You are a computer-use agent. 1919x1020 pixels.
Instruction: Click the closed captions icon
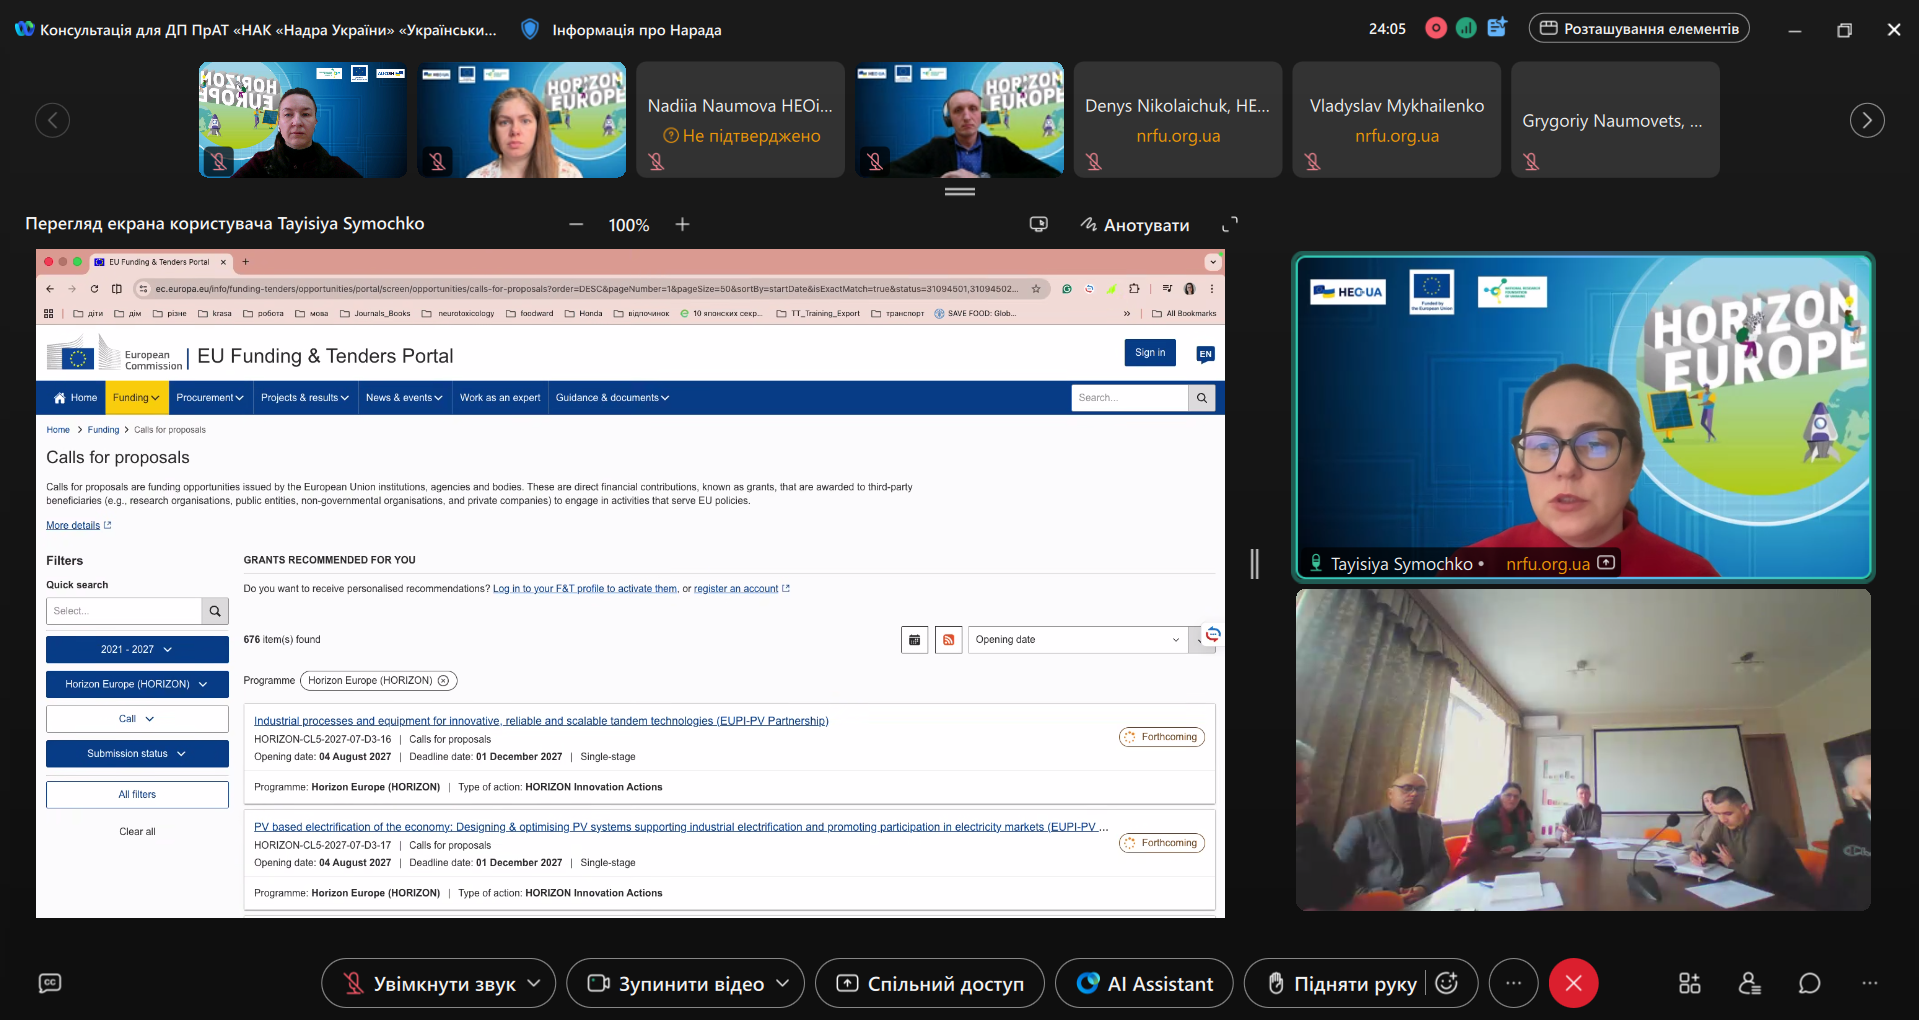tap(50, 984)
